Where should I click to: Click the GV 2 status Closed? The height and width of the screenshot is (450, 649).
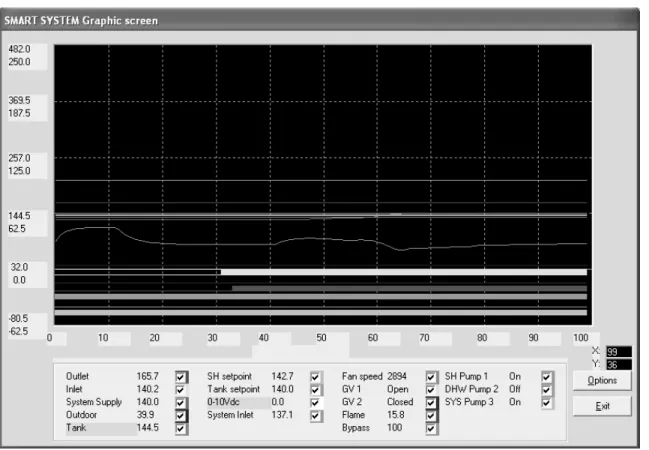coord(400,402)
